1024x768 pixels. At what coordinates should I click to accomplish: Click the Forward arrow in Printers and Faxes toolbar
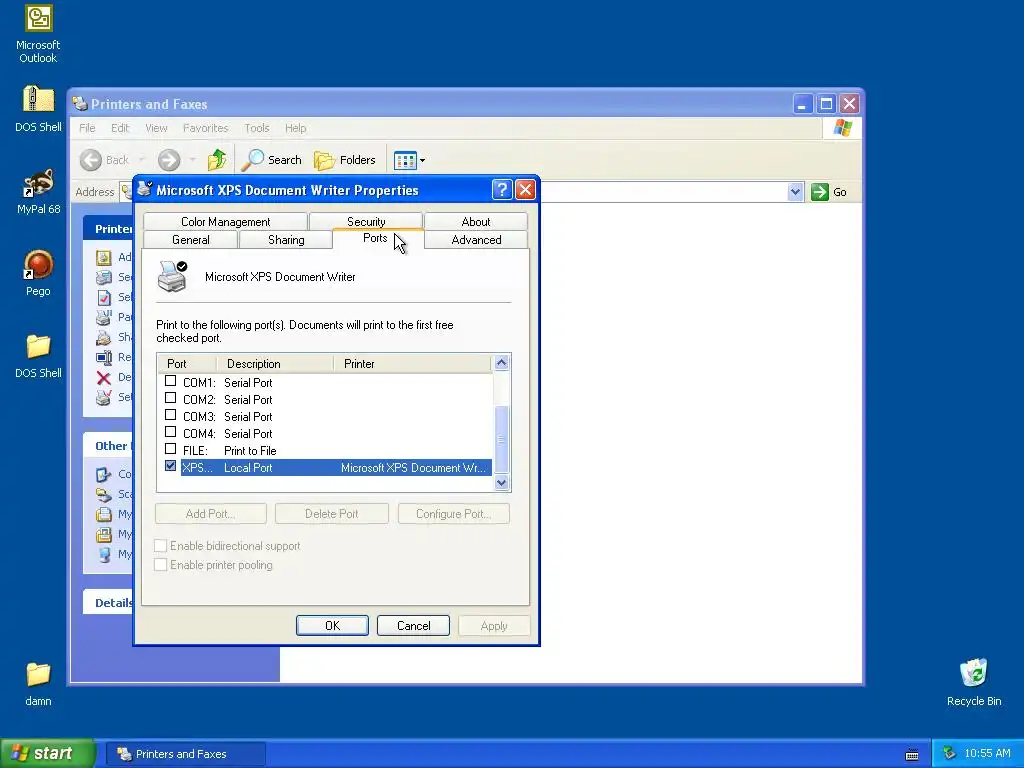point(168,160)
